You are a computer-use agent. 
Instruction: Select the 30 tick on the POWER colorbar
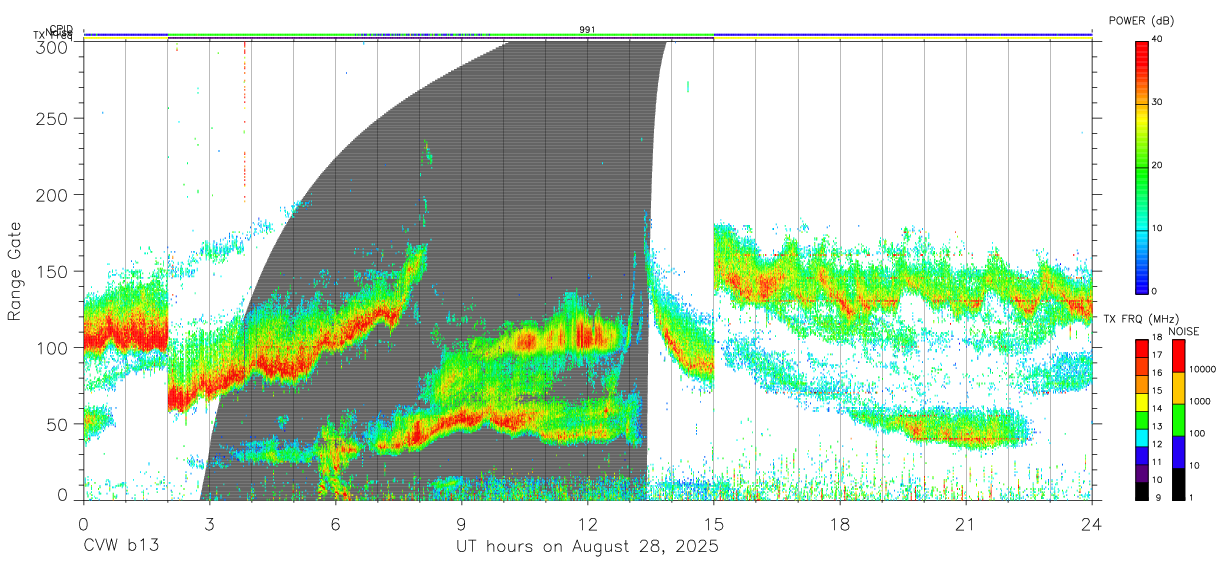coord(1159,102)
